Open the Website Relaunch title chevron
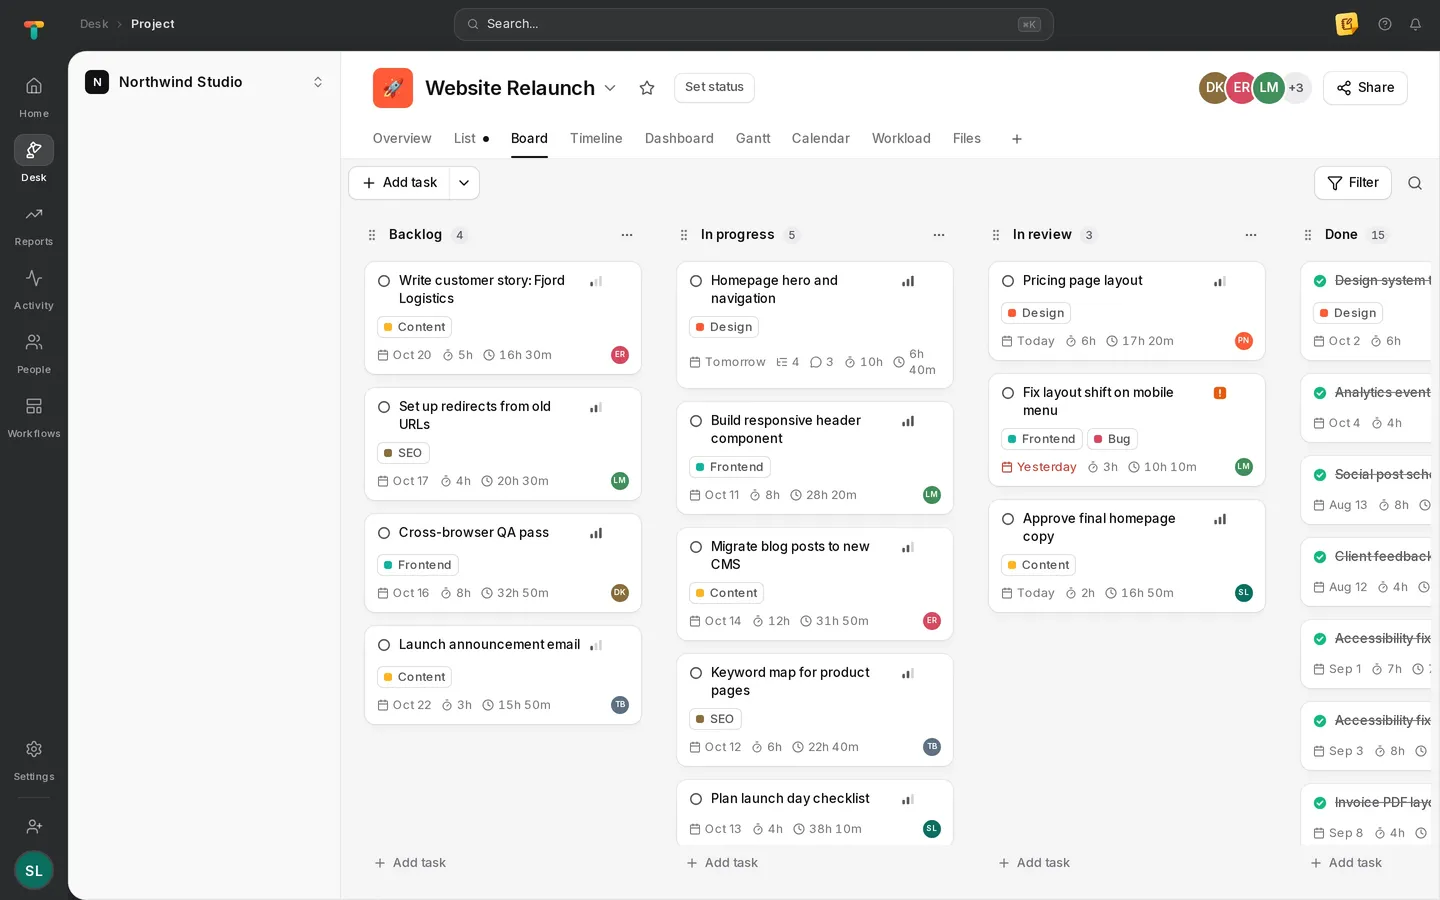The image size is (1440, 900). coord(610,88)
